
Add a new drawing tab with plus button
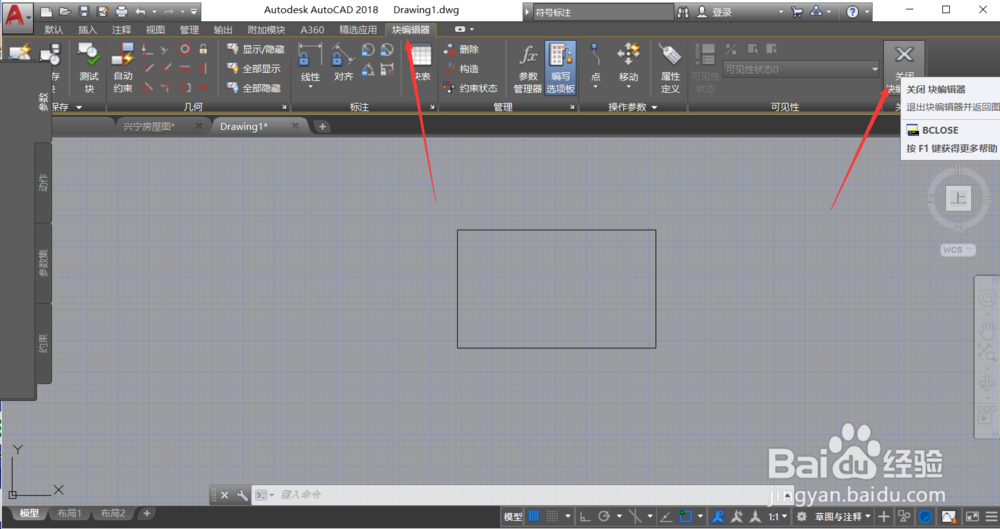pos(322,126)
